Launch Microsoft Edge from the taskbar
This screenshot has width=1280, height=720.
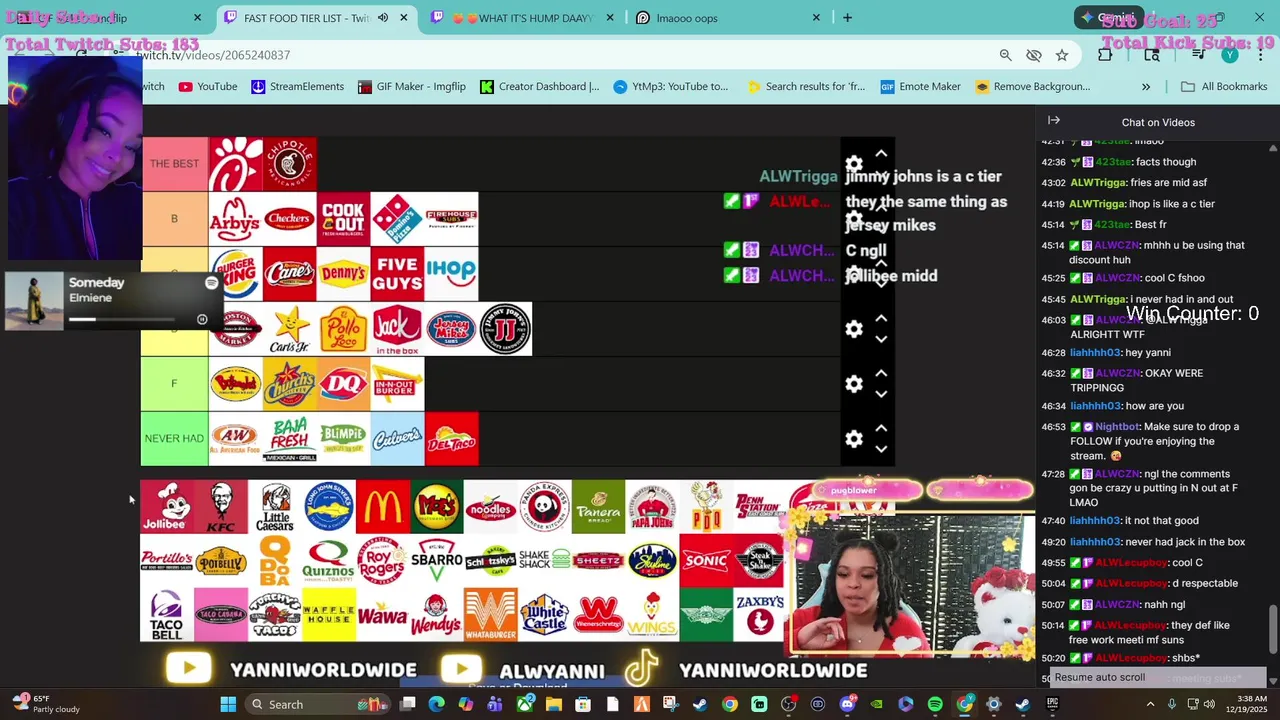436,704
